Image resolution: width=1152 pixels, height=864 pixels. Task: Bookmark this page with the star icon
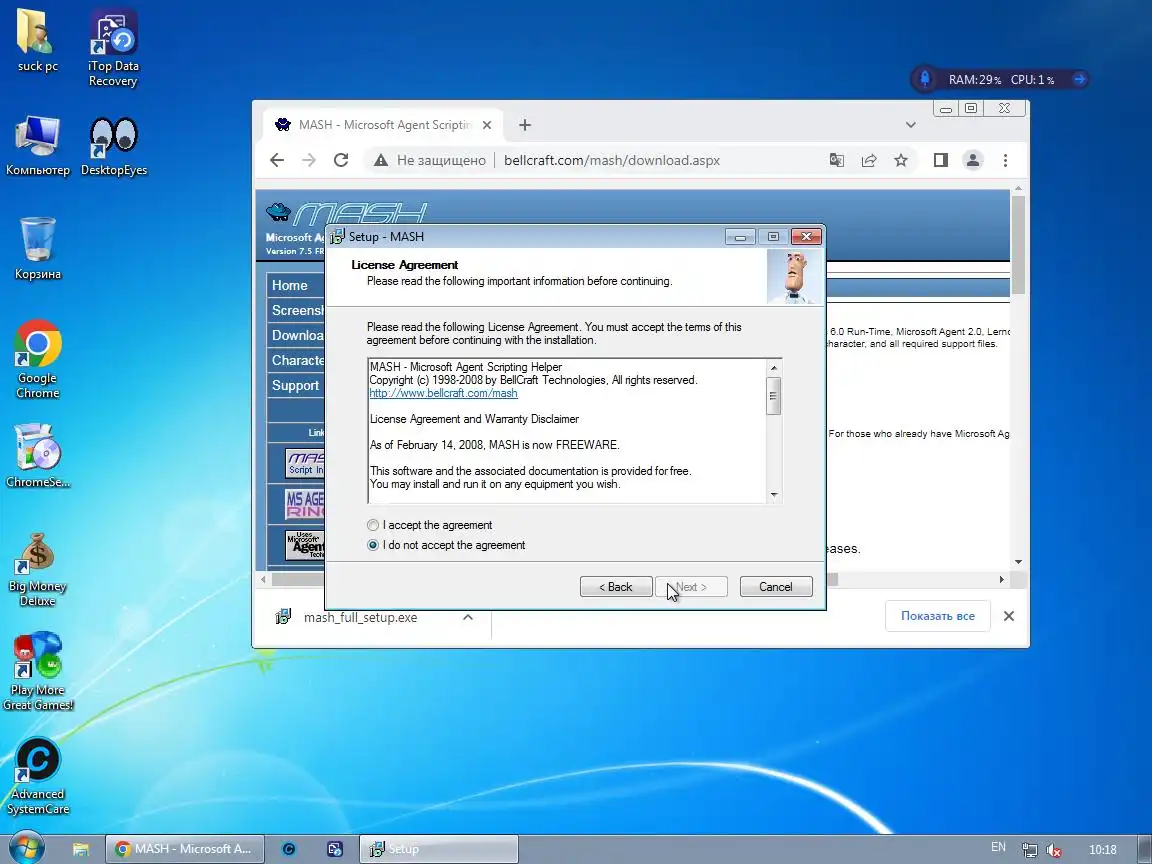pyautogui.click(x=901, y=160)
